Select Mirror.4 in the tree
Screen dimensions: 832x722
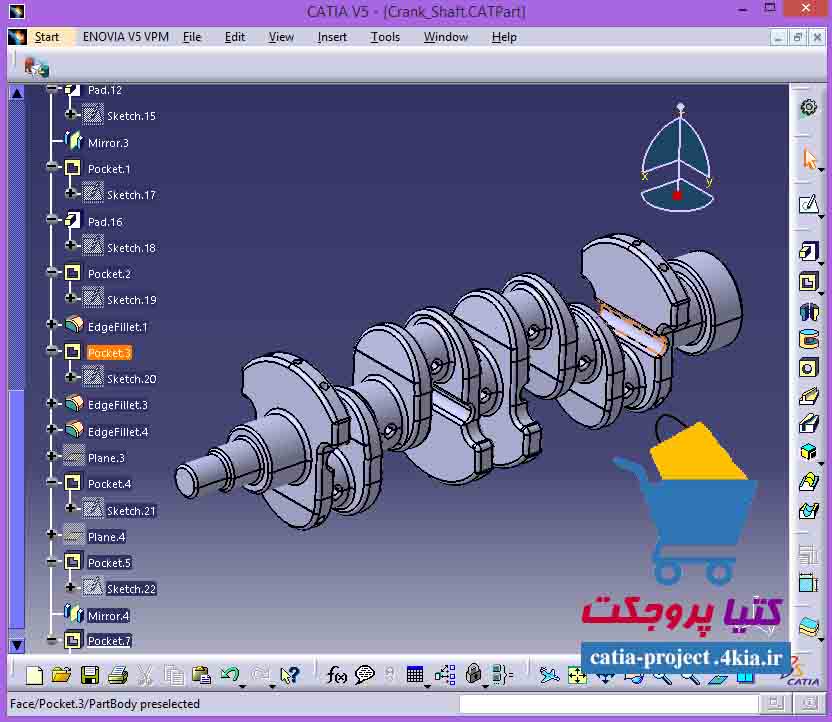108,616
